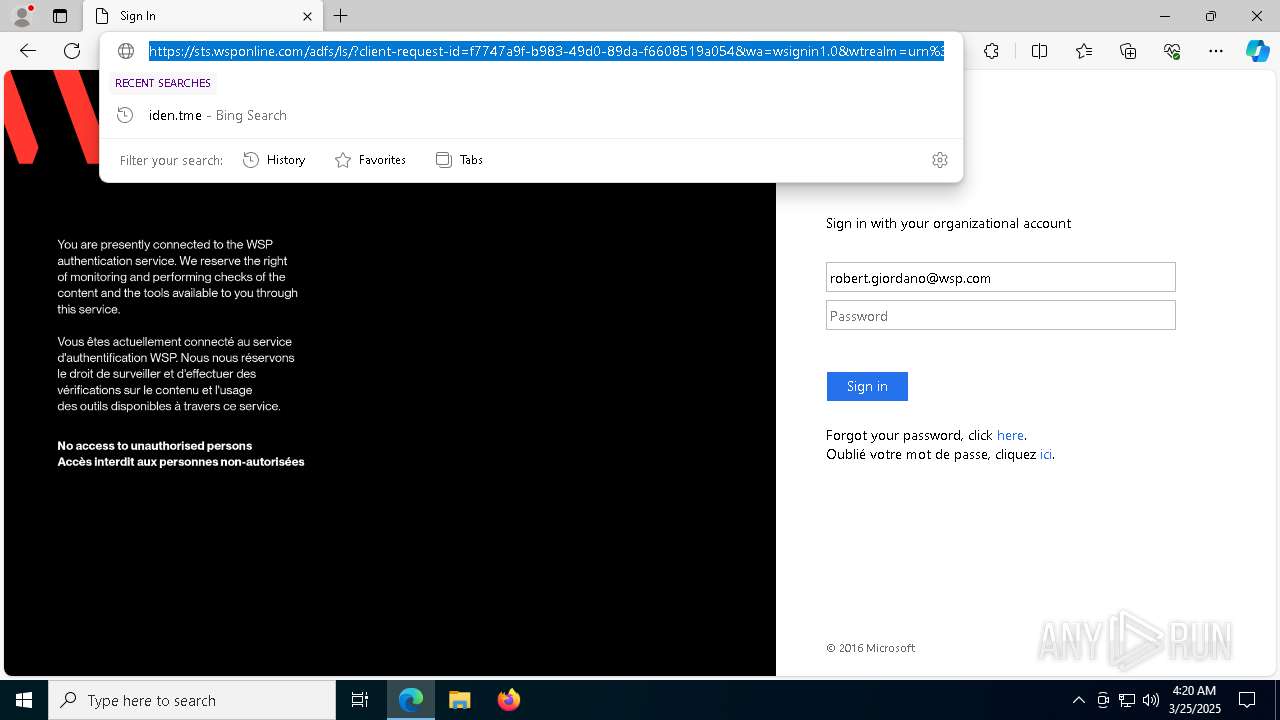Open the browser profile icon

click(x=22, y=16)
